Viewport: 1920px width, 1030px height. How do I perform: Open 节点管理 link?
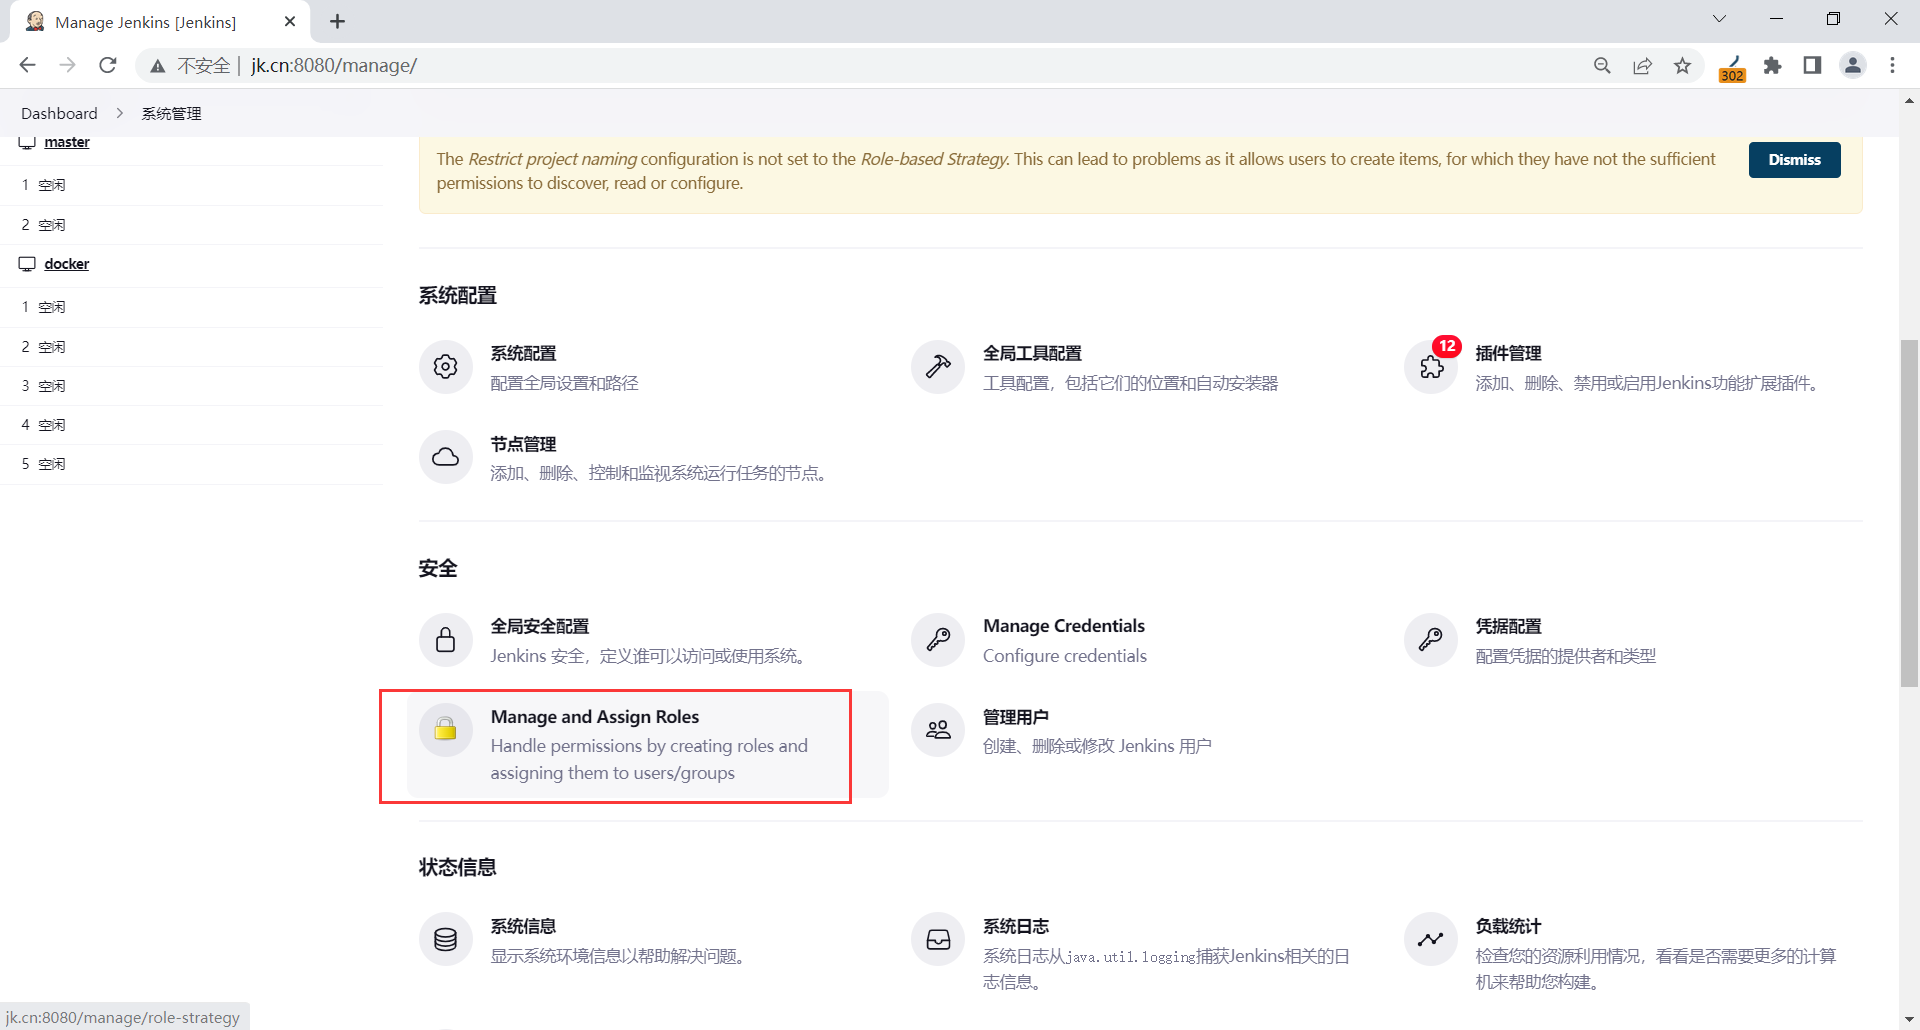coord(523,444)
